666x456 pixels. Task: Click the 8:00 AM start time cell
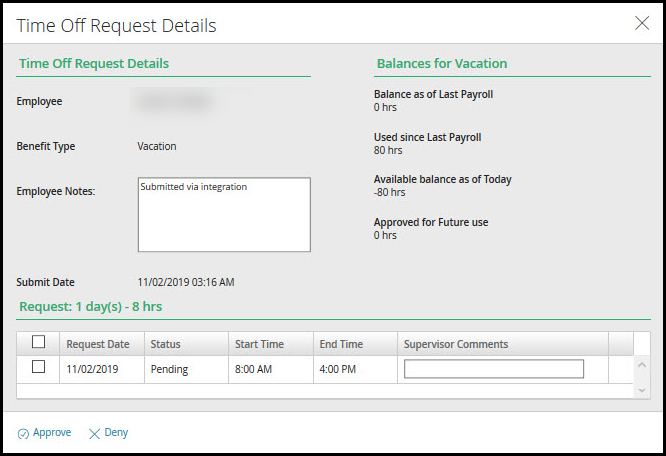[255, 369]
